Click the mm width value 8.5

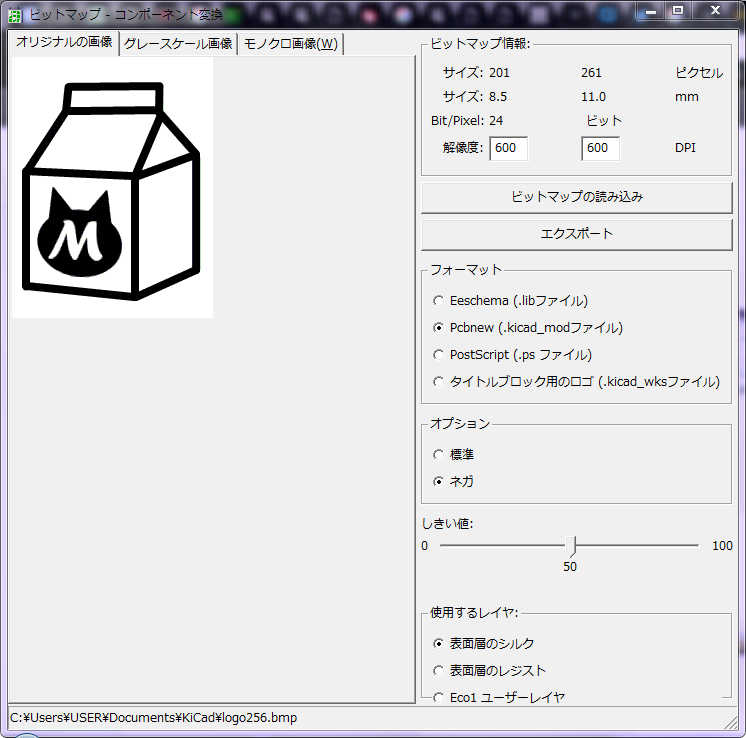click(498, 97)
